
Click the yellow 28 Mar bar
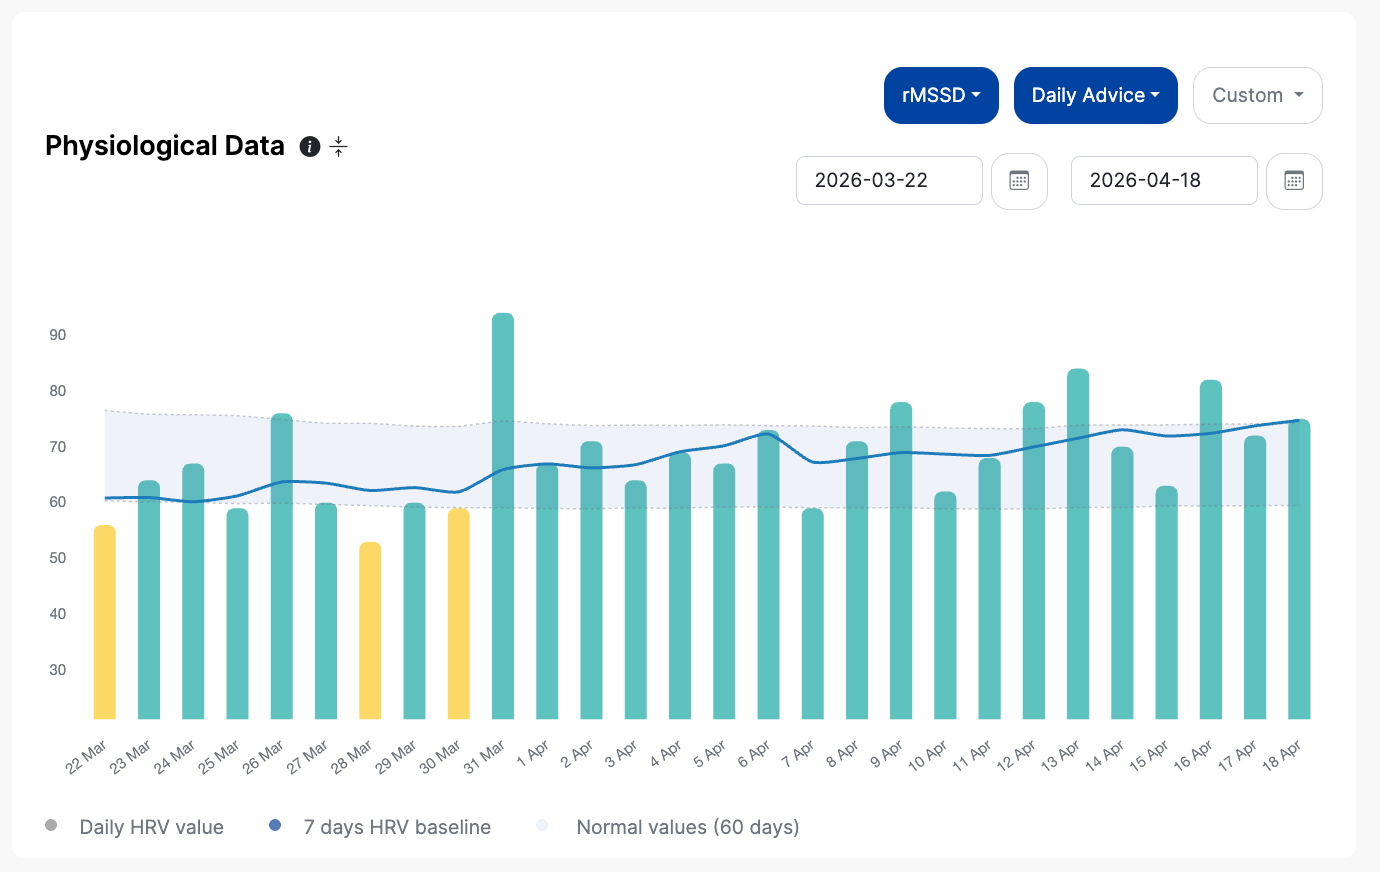click(370, 630)
